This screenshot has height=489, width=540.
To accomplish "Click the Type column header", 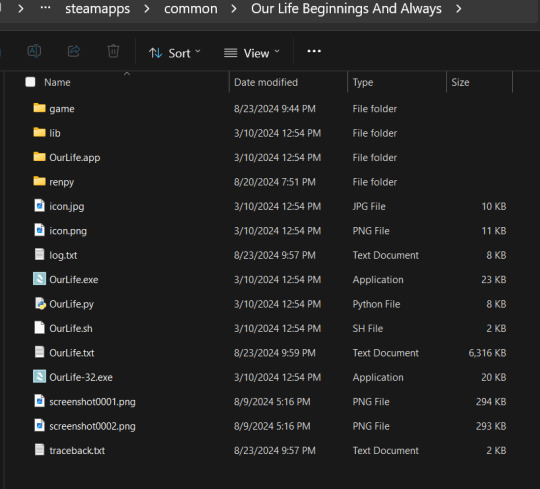I will point(363,82).
